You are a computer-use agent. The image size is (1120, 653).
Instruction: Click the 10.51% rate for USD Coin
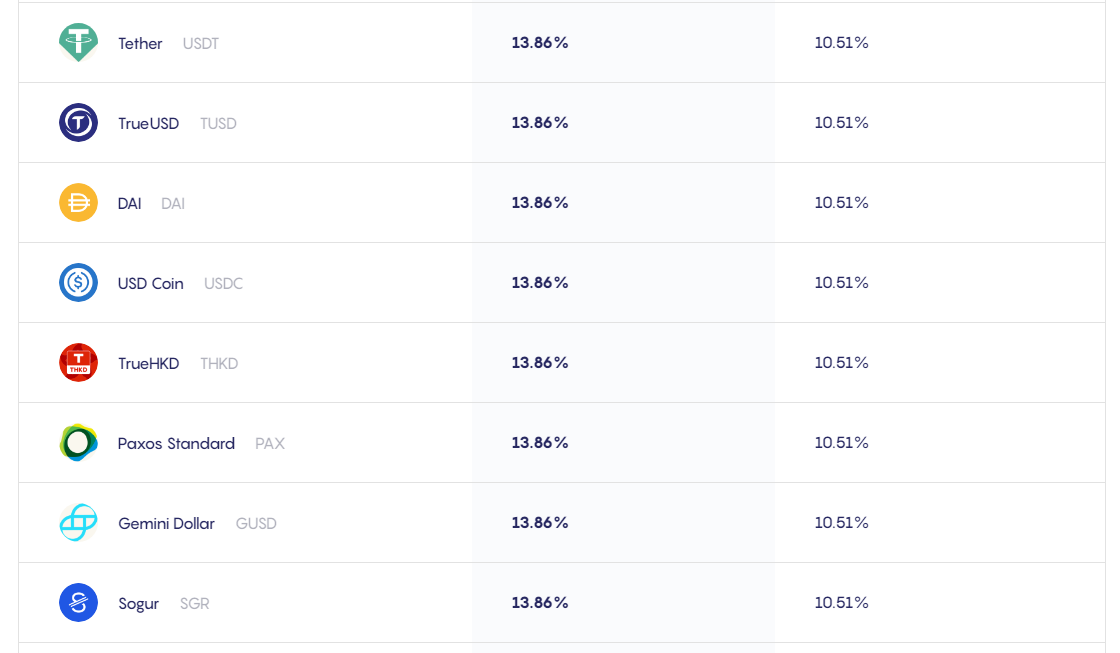pos(841,283)
